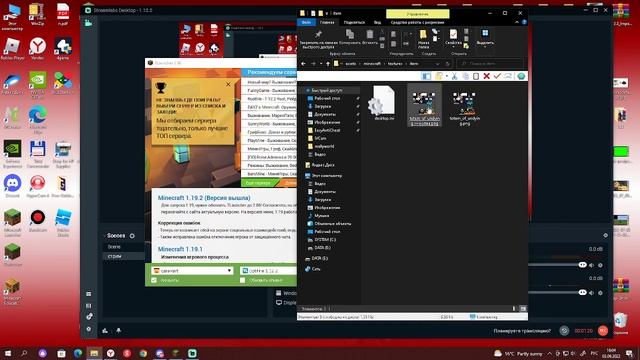Open the Share tab in Explorer ribbon
Screen dimensions: 640x360
pos(354,22)
